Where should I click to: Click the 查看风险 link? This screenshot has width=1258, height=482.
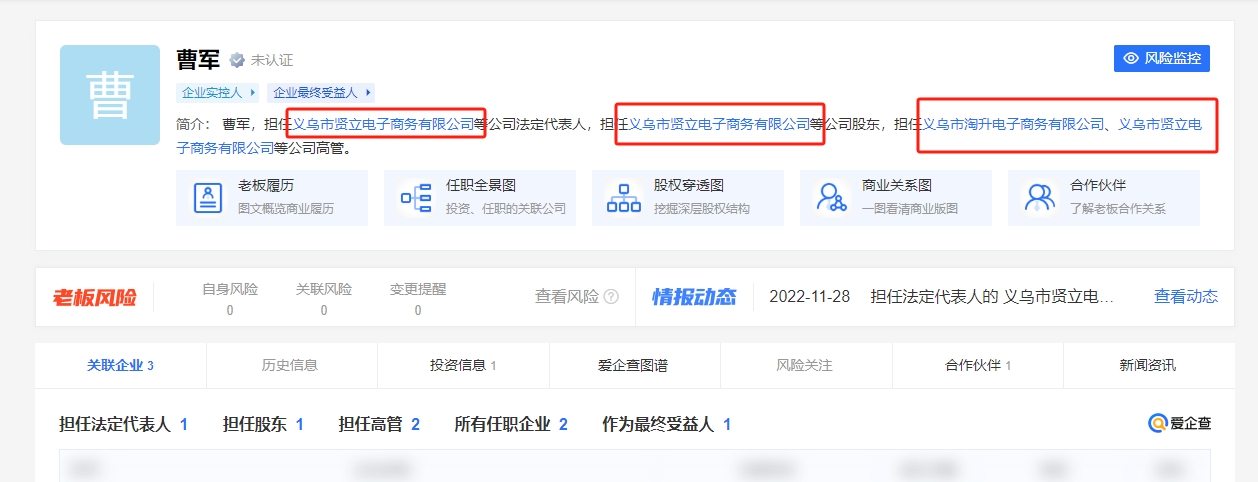pyautogui.click(x=567, y=296)
